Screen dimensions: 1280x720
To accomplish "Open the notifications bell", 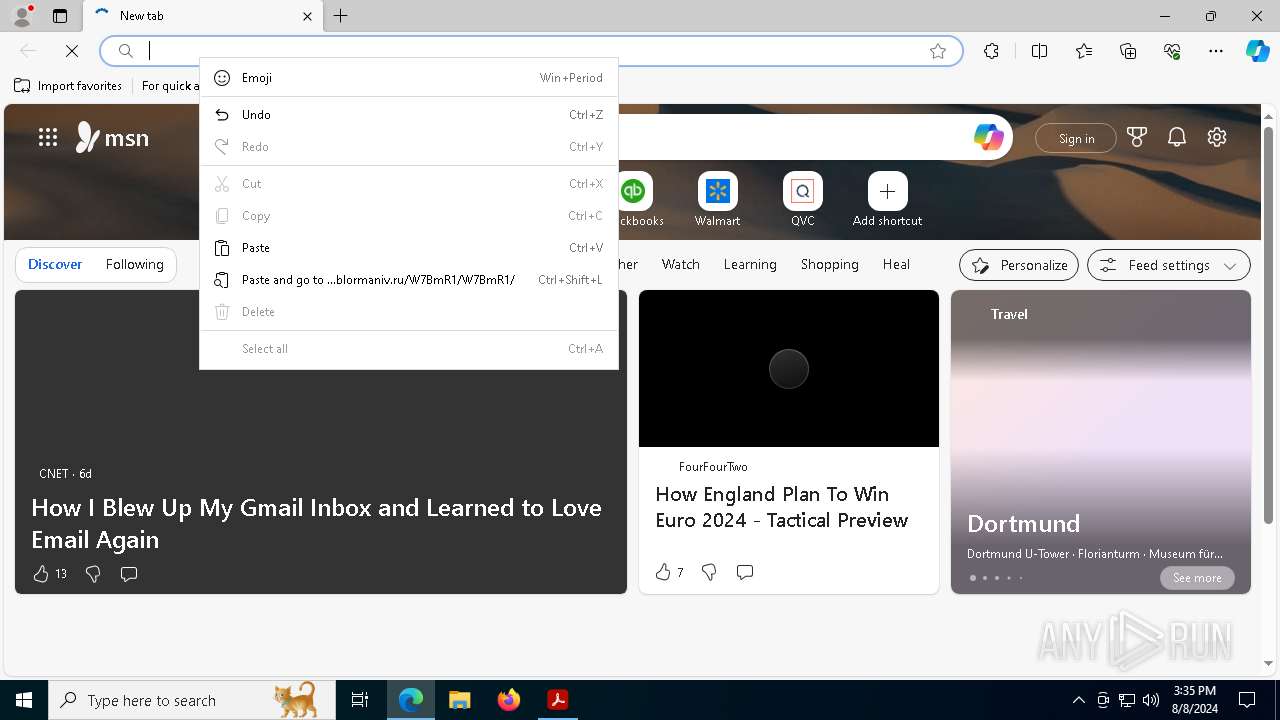I will point(1177,138).
